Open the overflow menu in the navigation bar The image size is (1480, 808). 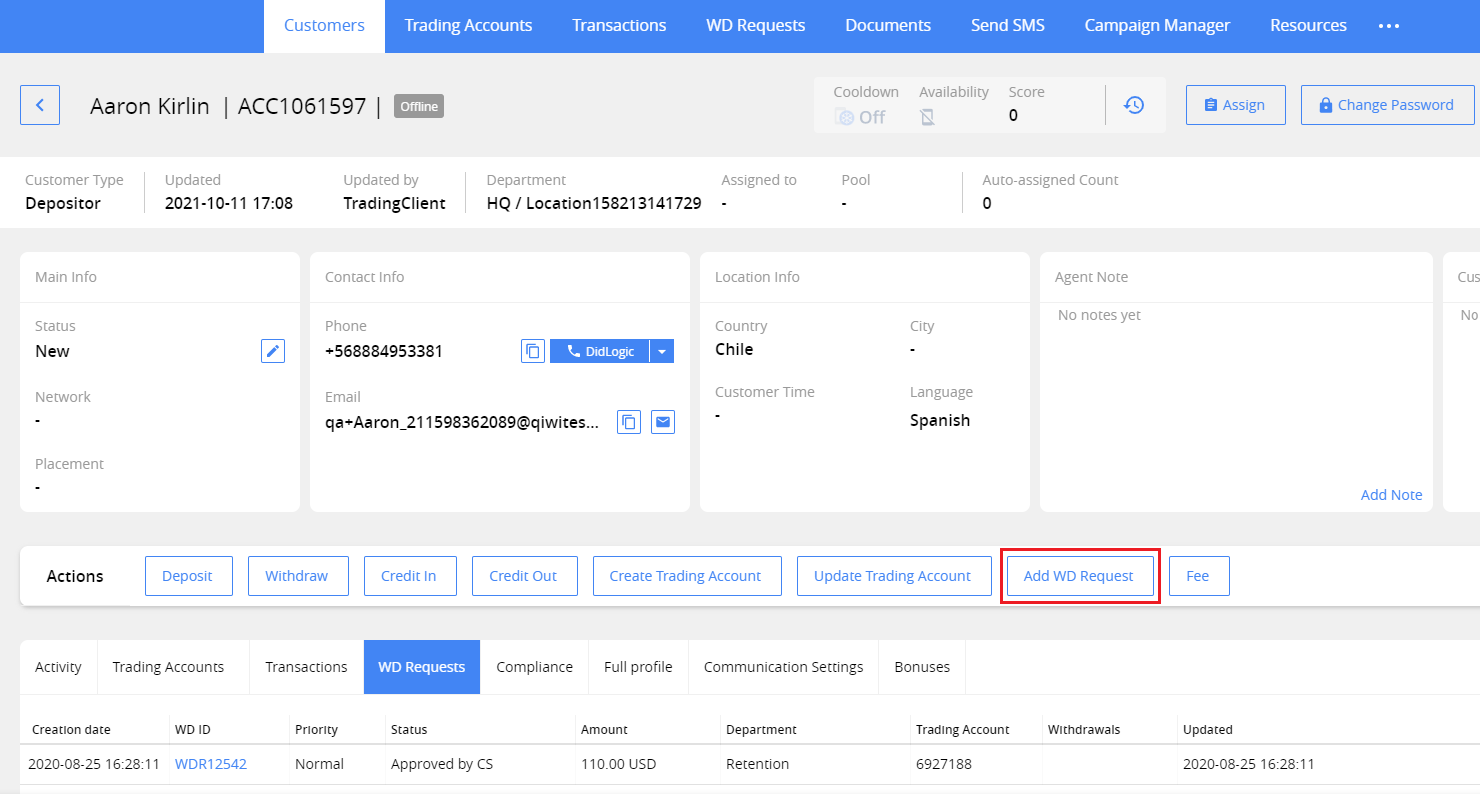(x=1388, y=26)
